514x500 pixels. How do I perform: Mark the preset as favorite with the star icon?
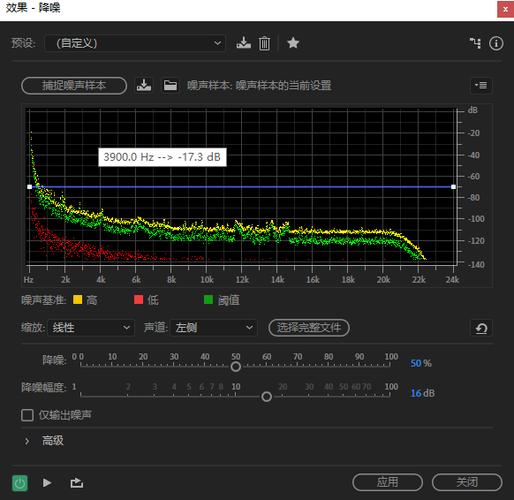[x=293, y=43]
